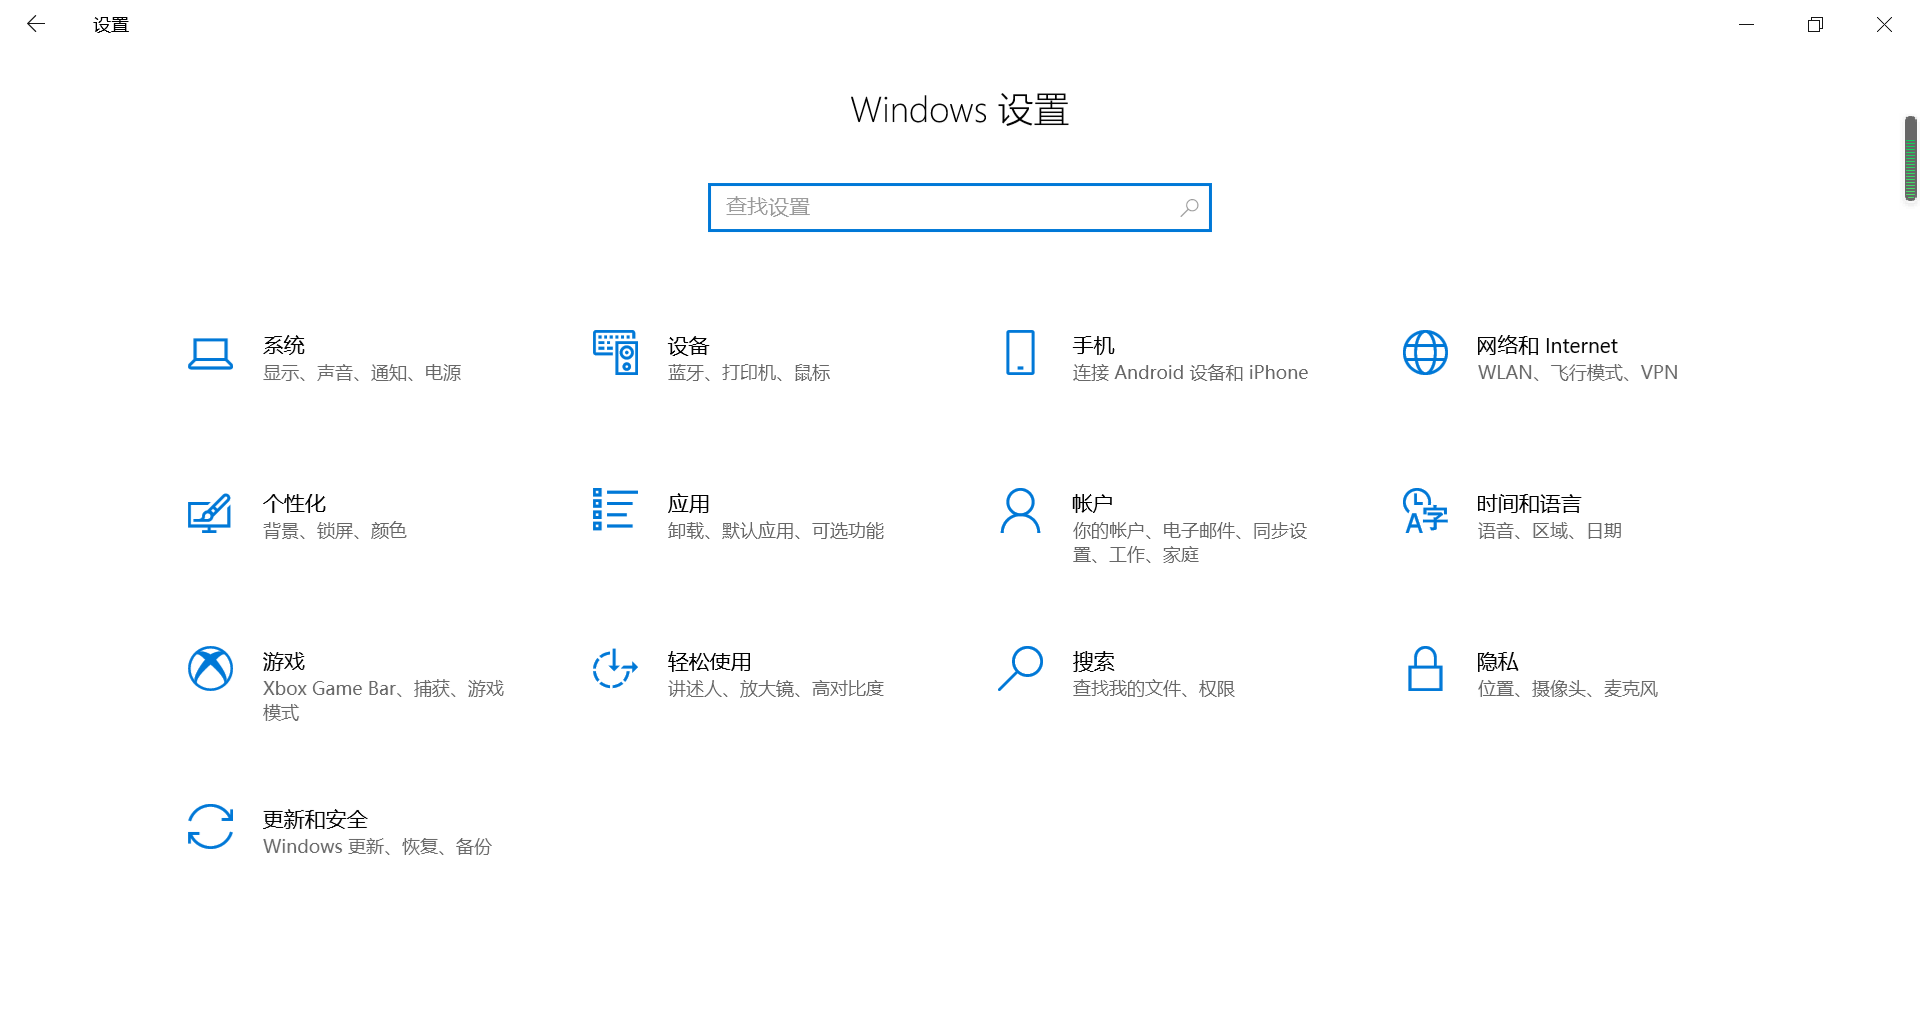The image size is (1920, 1020).
Task: Go to the 时间和语言 title
Action: pyautogui.click(x=1529, y=503)
